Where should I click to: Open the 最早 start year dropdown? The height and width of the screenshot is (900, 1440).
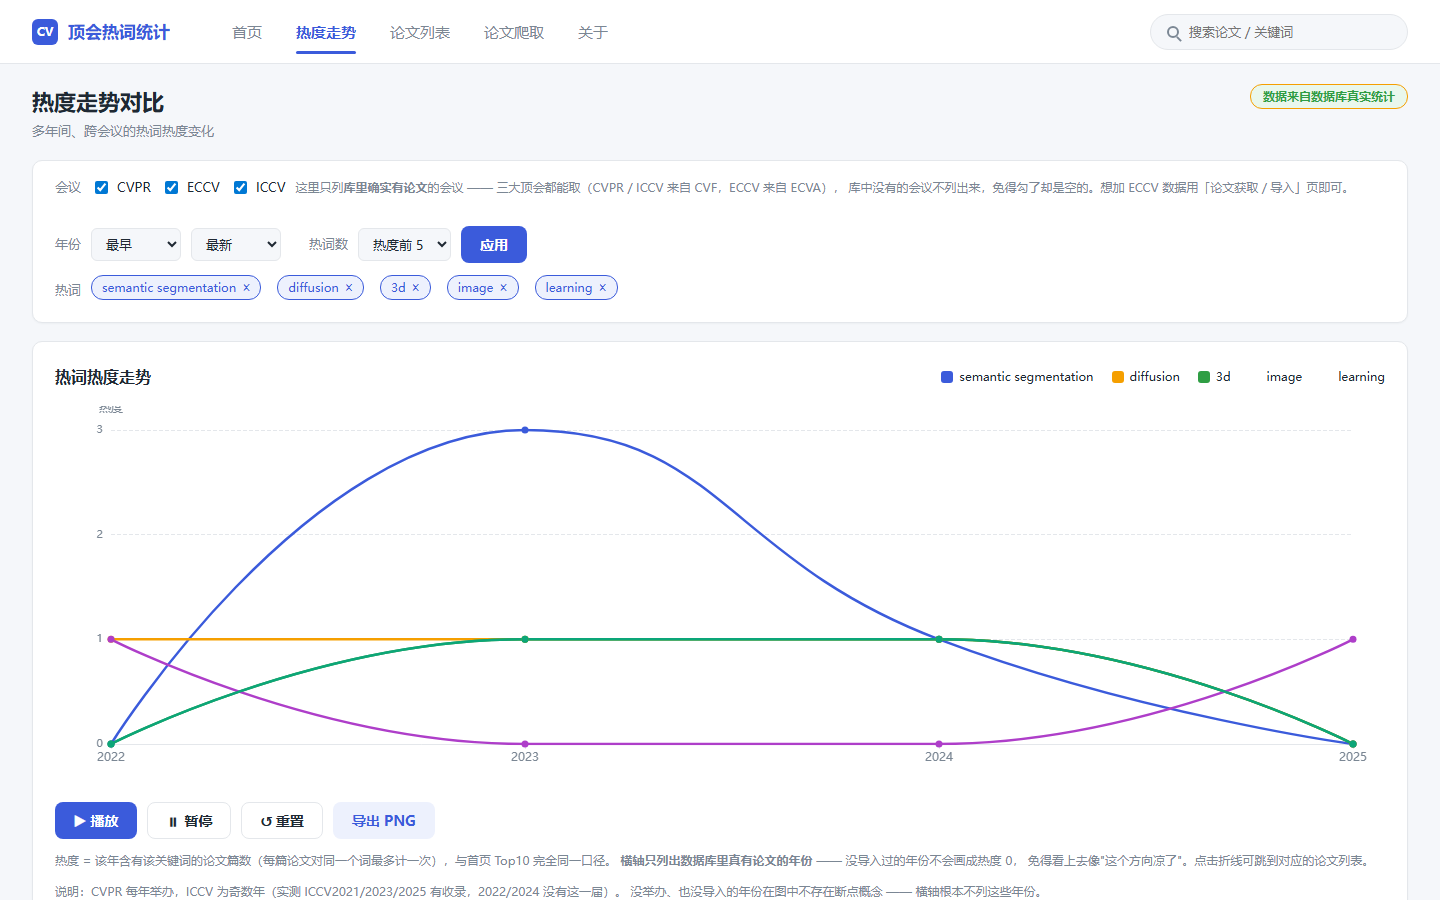[x=136, y=245]
